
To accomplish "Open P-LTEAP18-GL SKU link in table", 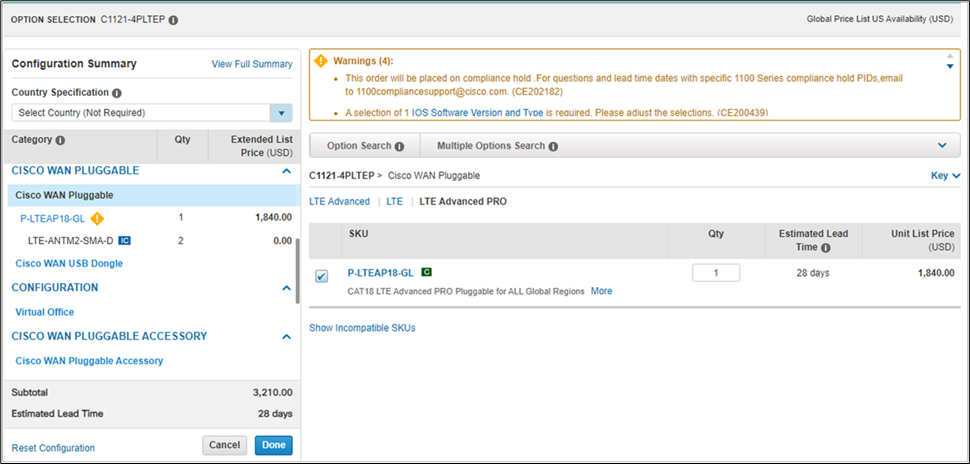I will coord(380,272).
